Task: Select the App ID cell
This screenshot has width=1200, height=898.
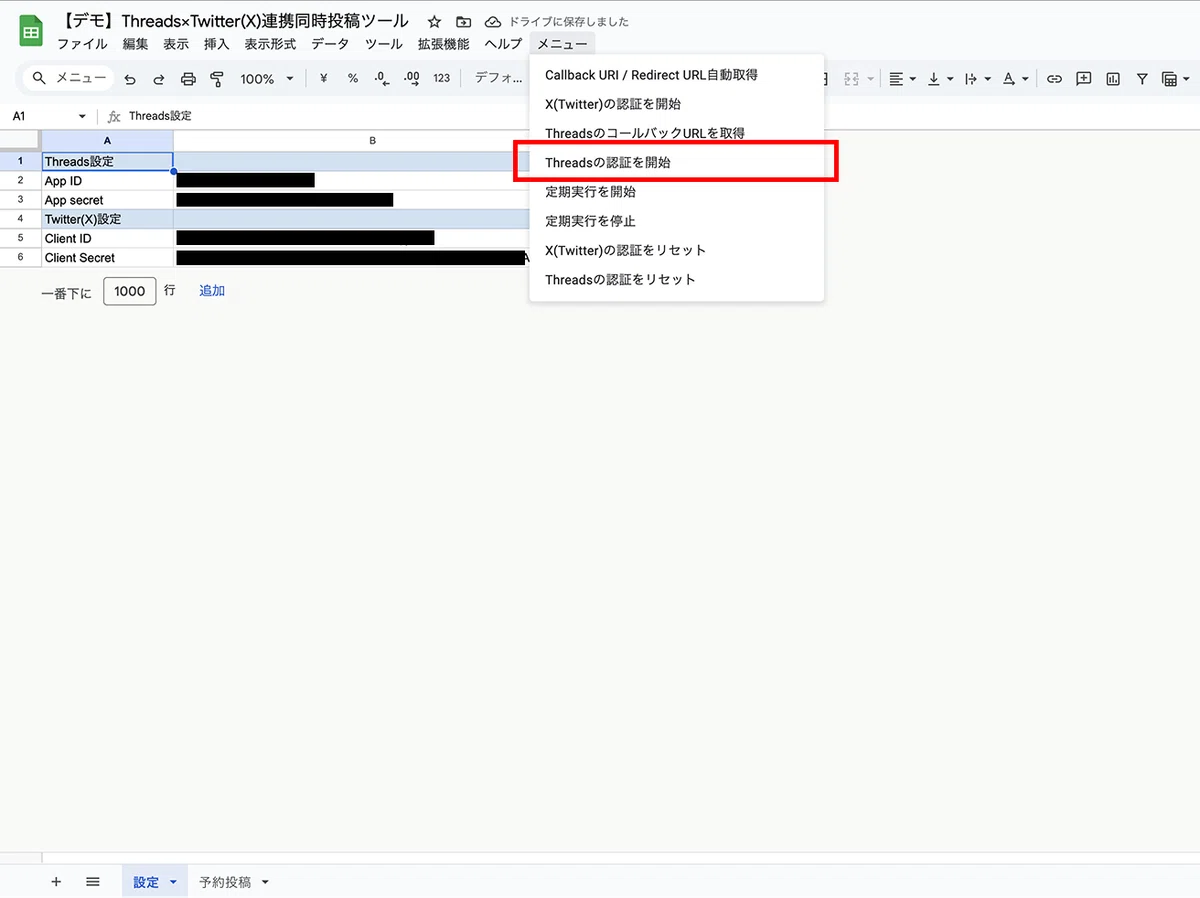Action: (107, 181)
